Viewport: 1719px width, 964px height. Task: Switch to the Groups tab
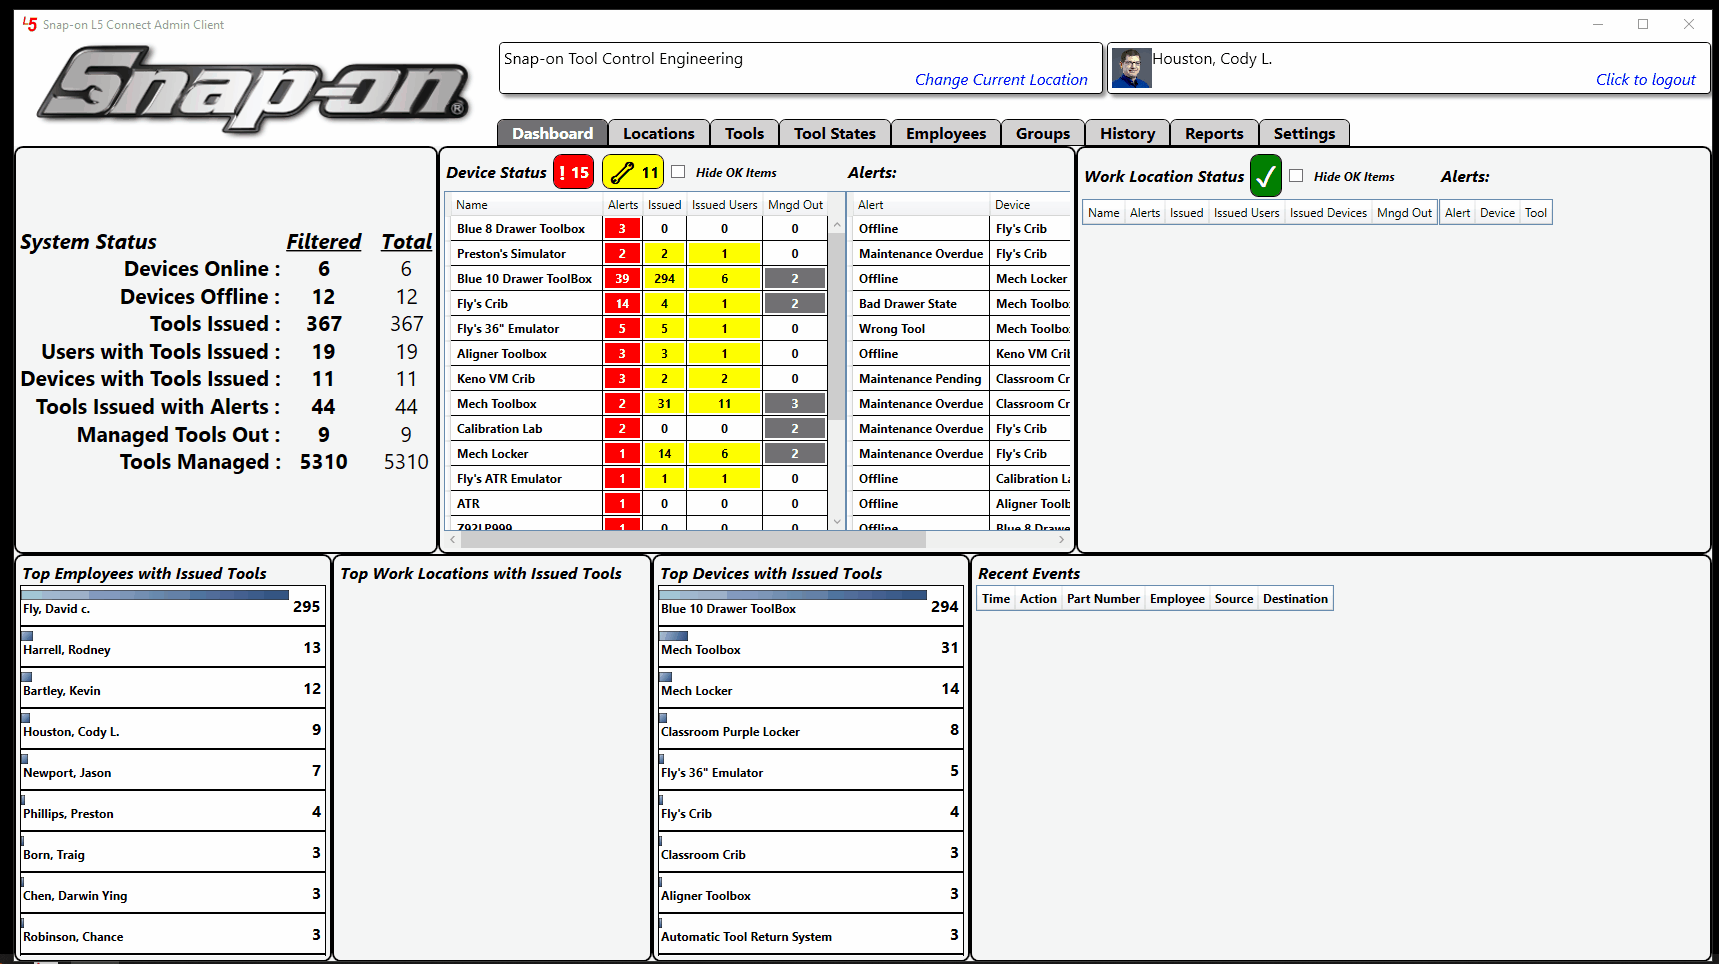click(1042, 133)
